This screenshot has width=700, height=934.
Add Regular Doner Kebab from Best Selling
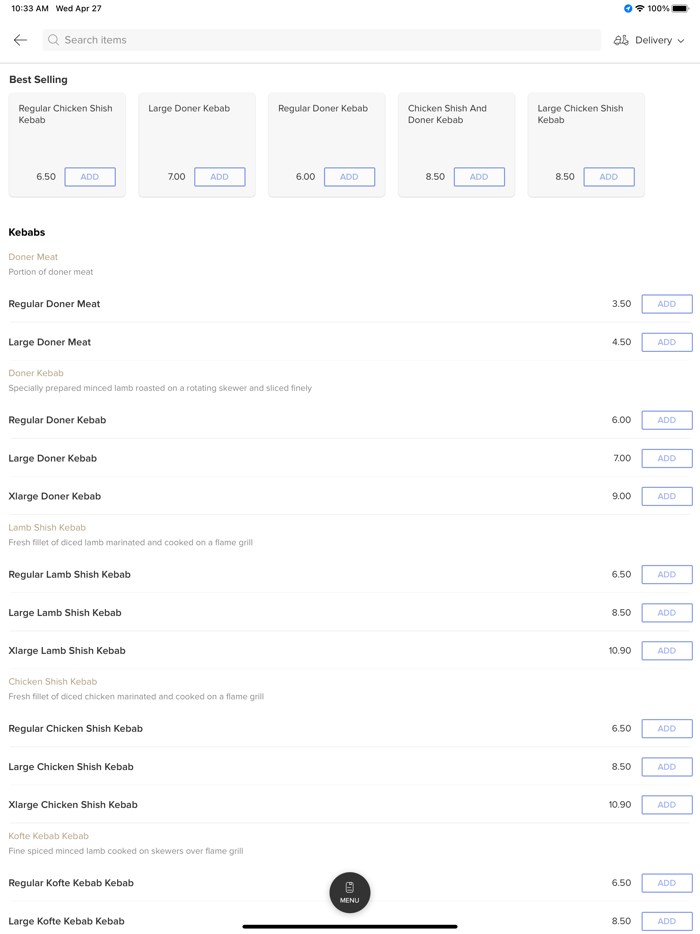click(x=350, y=177)
